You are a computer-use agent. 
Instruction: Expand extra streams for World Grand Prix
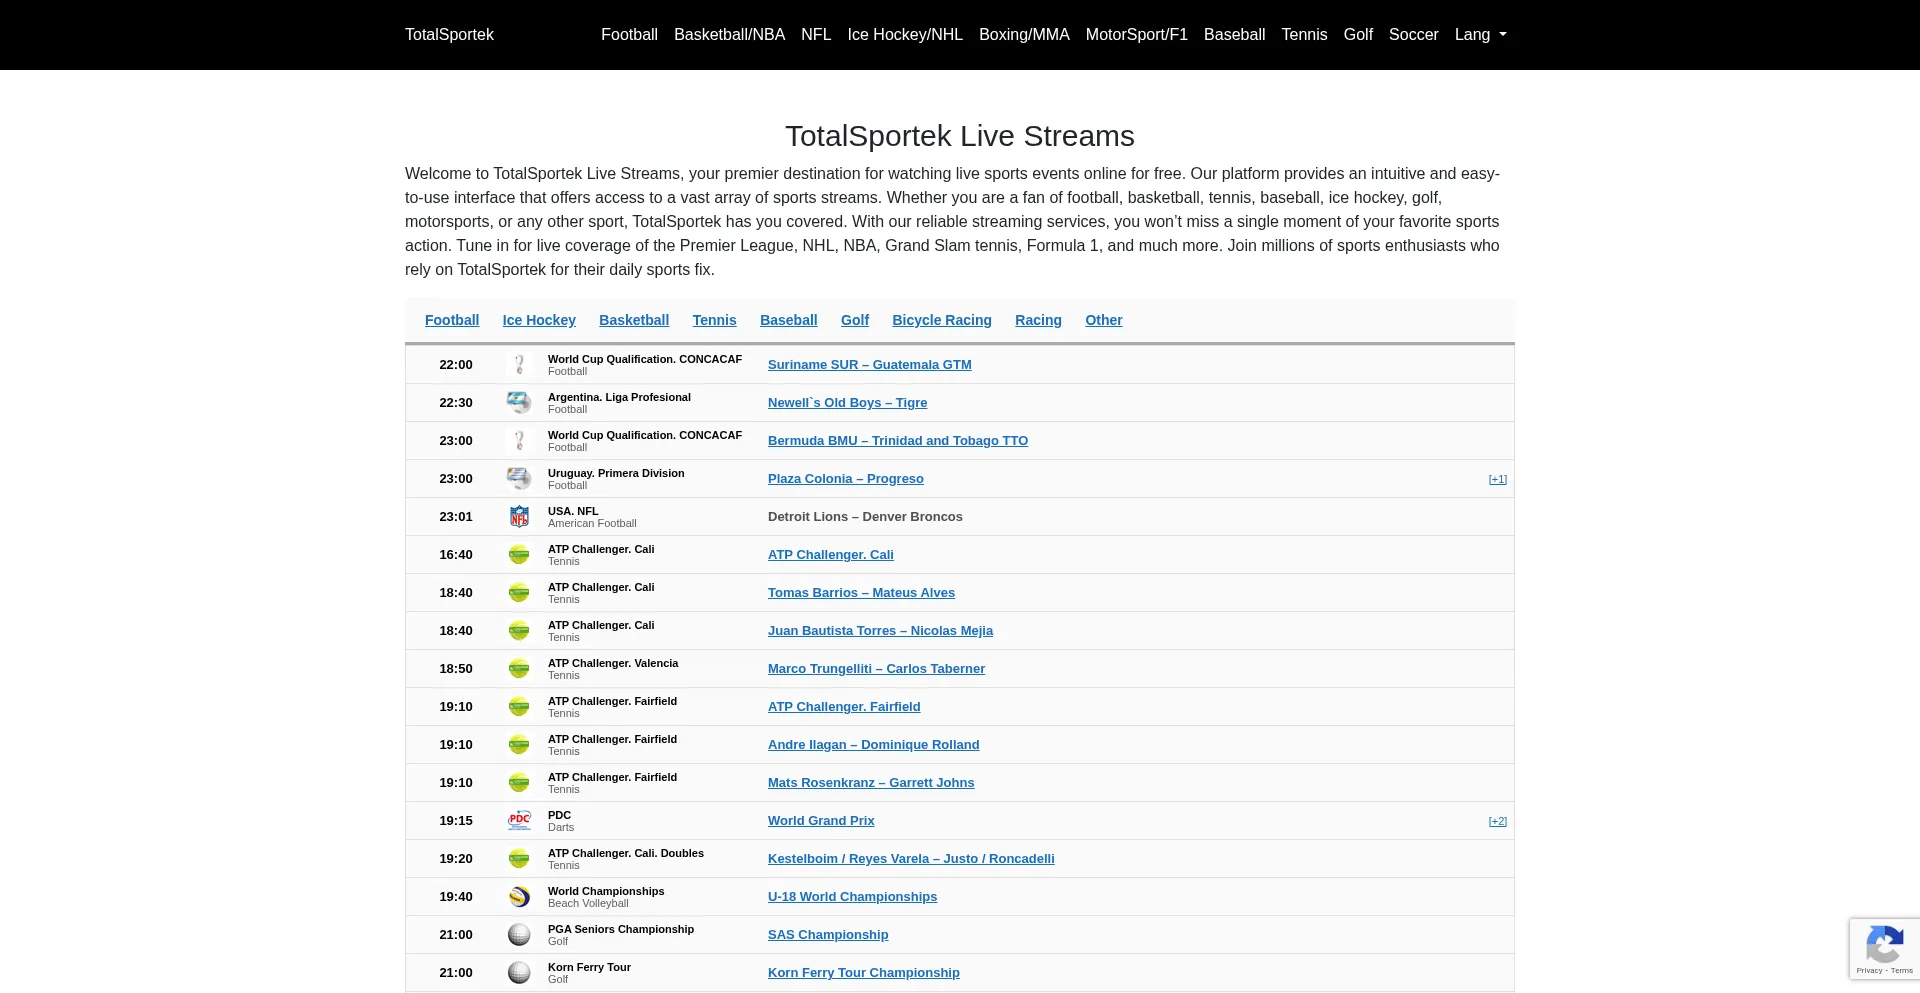[1497, 822]
